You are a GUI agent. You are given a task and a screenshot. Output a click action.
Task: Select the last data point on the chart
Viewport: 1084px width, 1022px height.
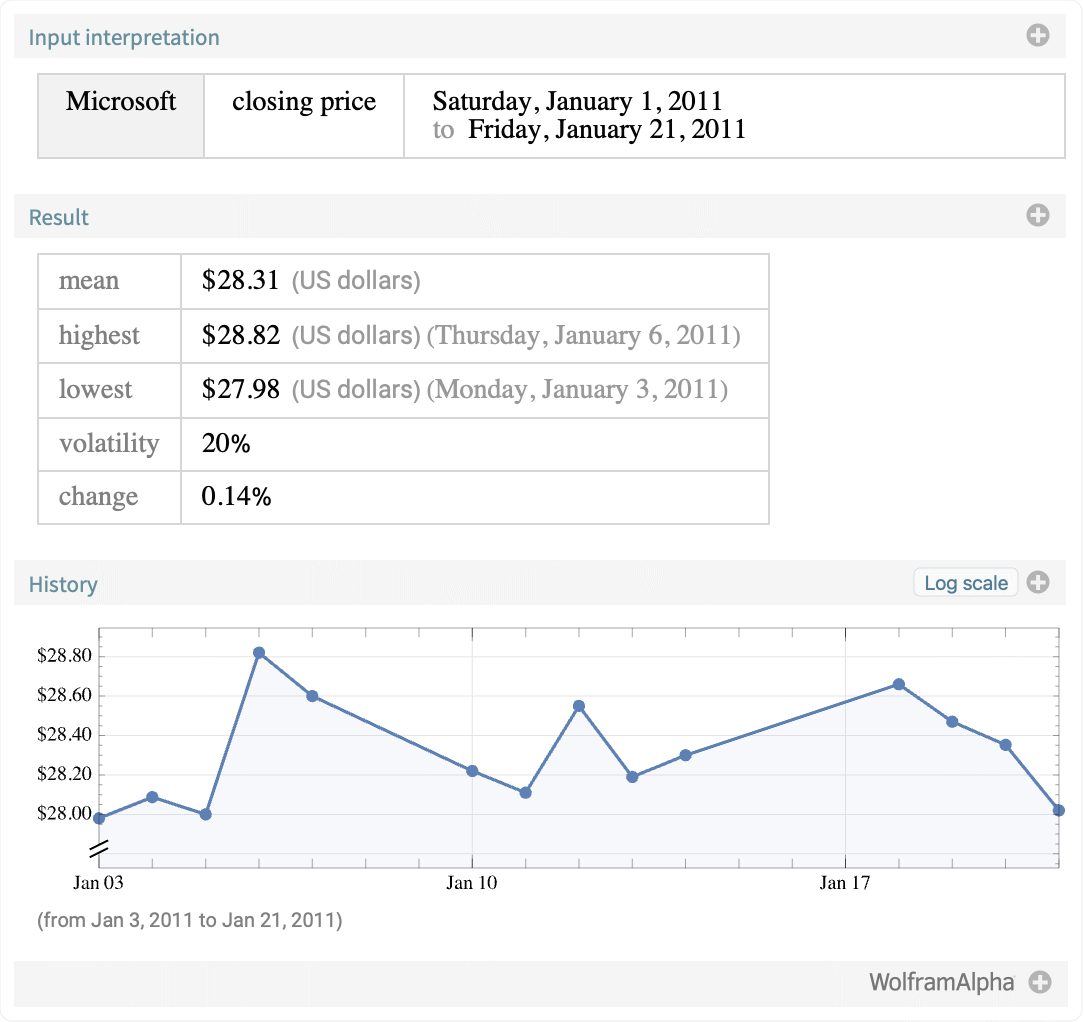pos(1058,810)
